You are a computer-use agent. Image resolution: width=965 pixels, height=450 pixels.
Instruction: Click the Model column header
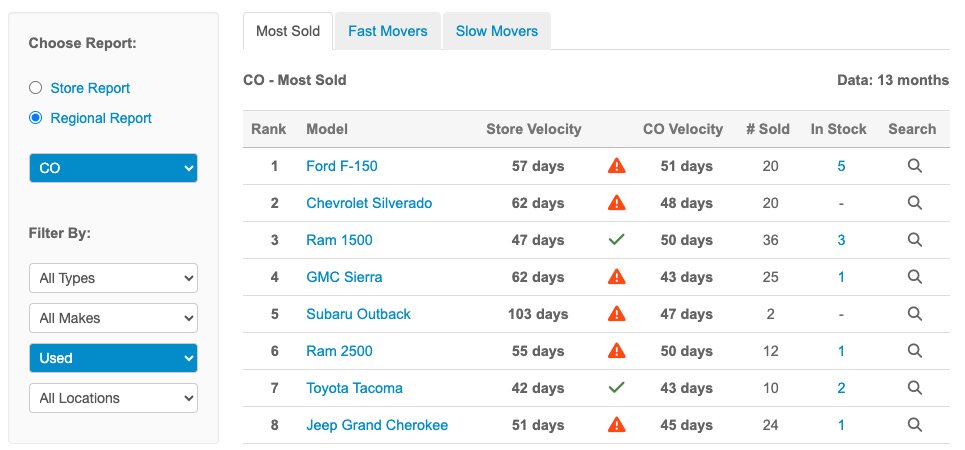327,129
